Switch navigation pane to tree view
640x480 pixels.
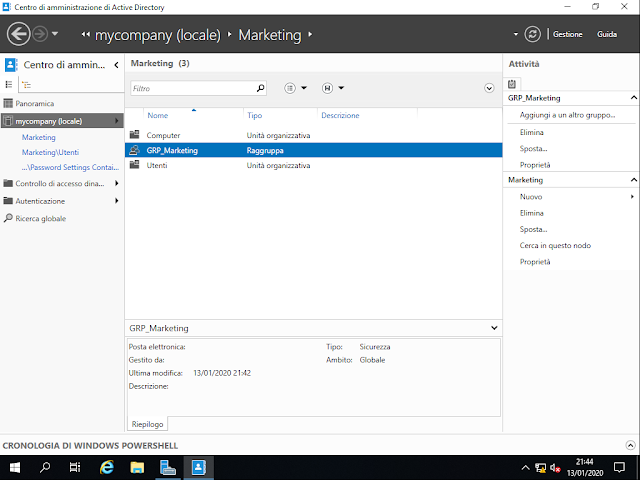[27, 85]
